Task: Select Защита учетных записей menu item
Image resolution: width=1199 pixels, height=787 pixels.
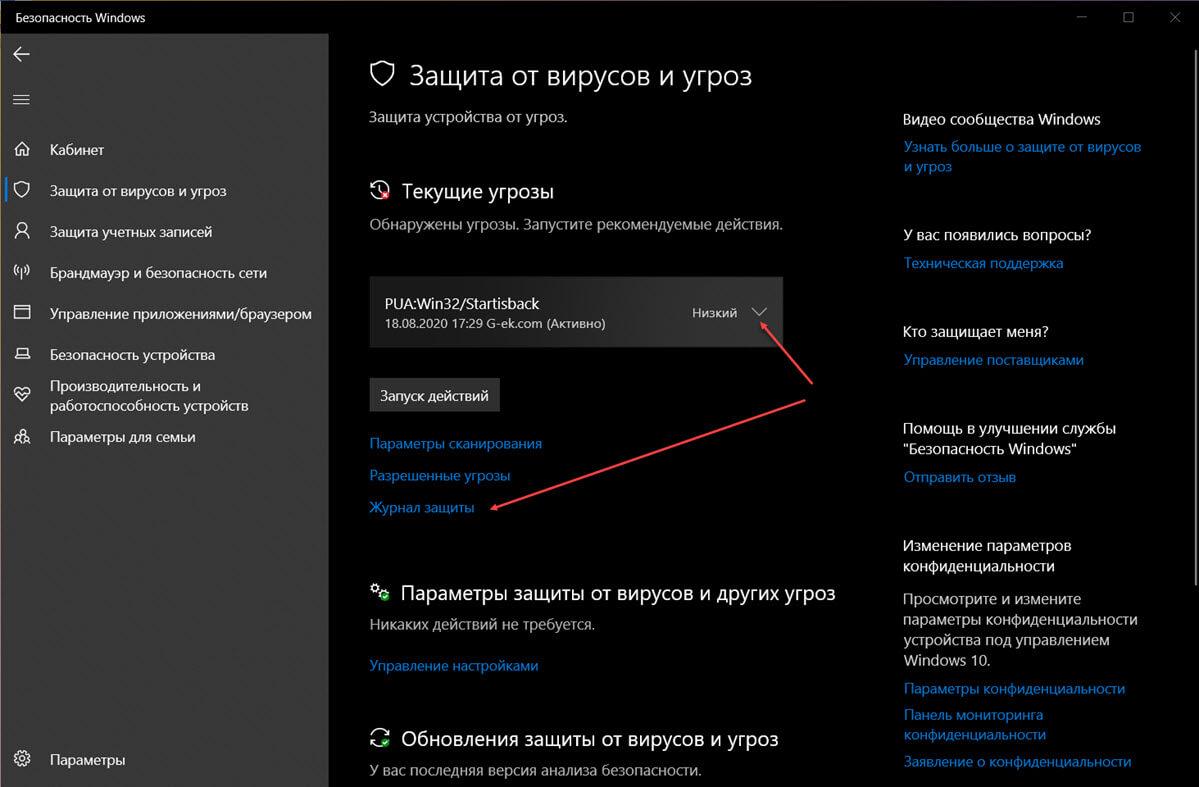Action: (131, 232)
